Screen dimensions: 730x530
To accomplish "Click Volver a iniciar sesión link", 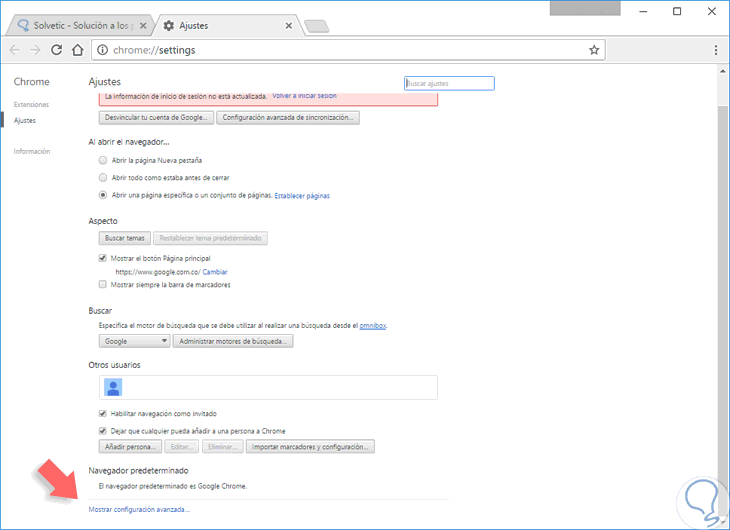I will pyautogui.click(x=304, y=95).
